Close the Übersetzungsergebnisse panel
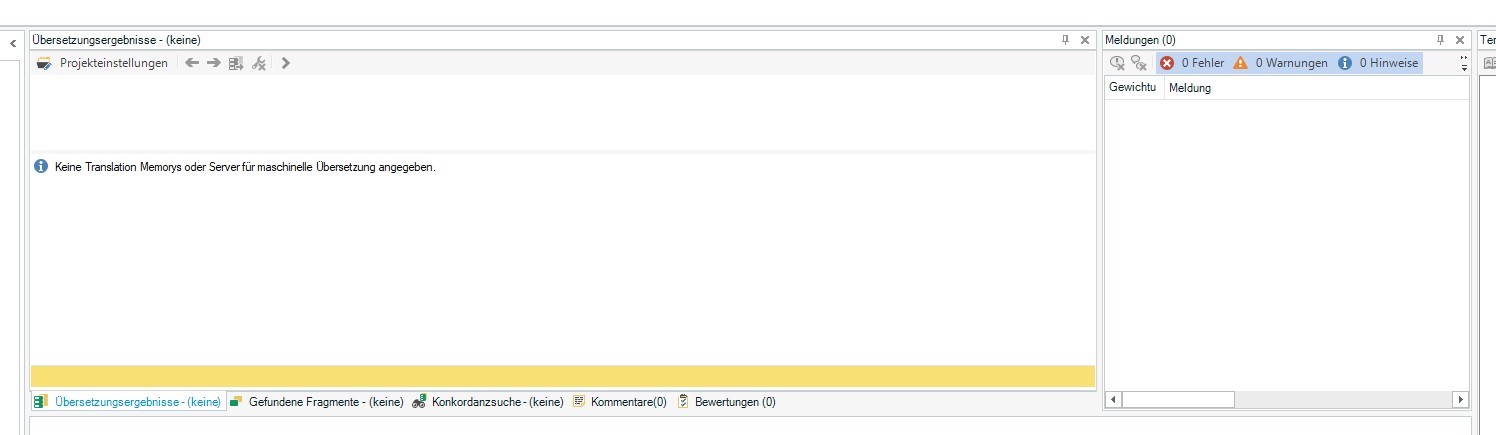 (x=1085, y=40)
